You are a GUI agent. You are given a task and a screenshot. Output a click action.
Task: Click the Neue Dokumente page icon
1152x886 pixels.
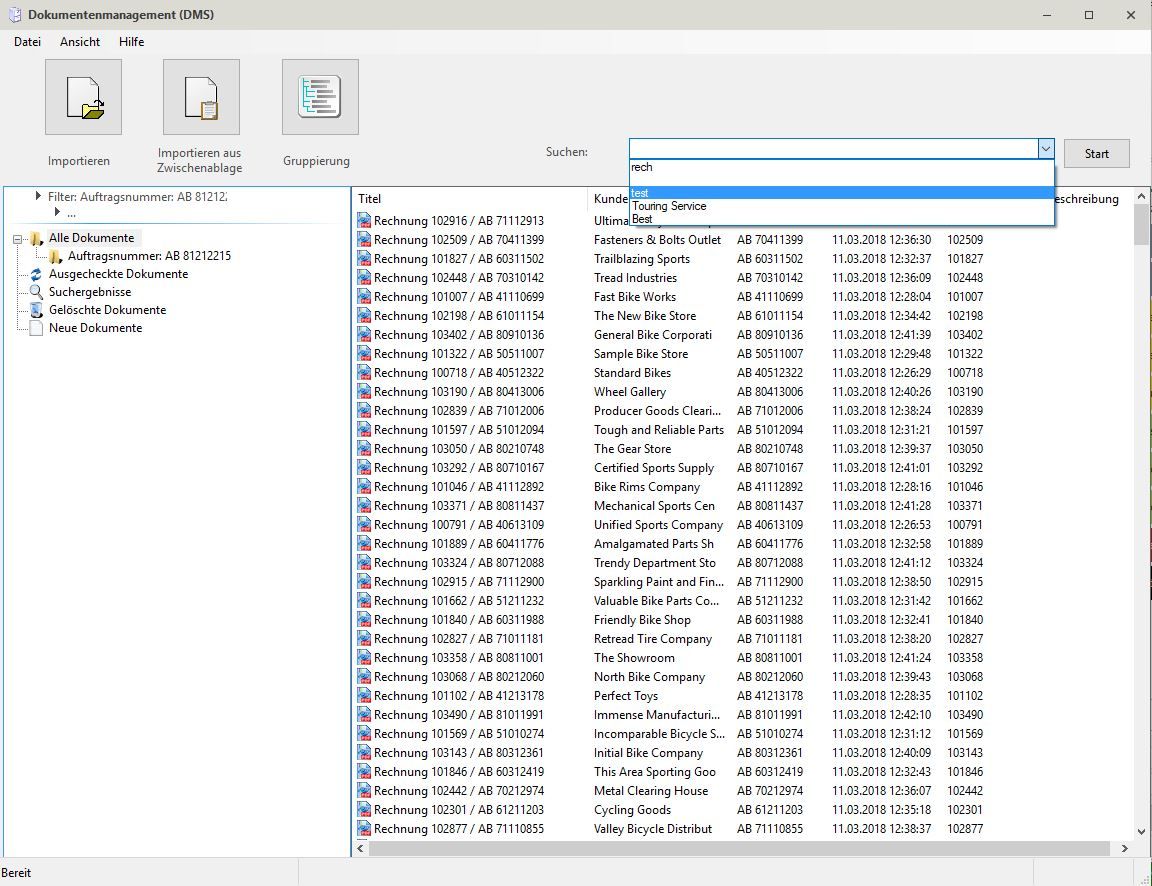click(36, 328)
